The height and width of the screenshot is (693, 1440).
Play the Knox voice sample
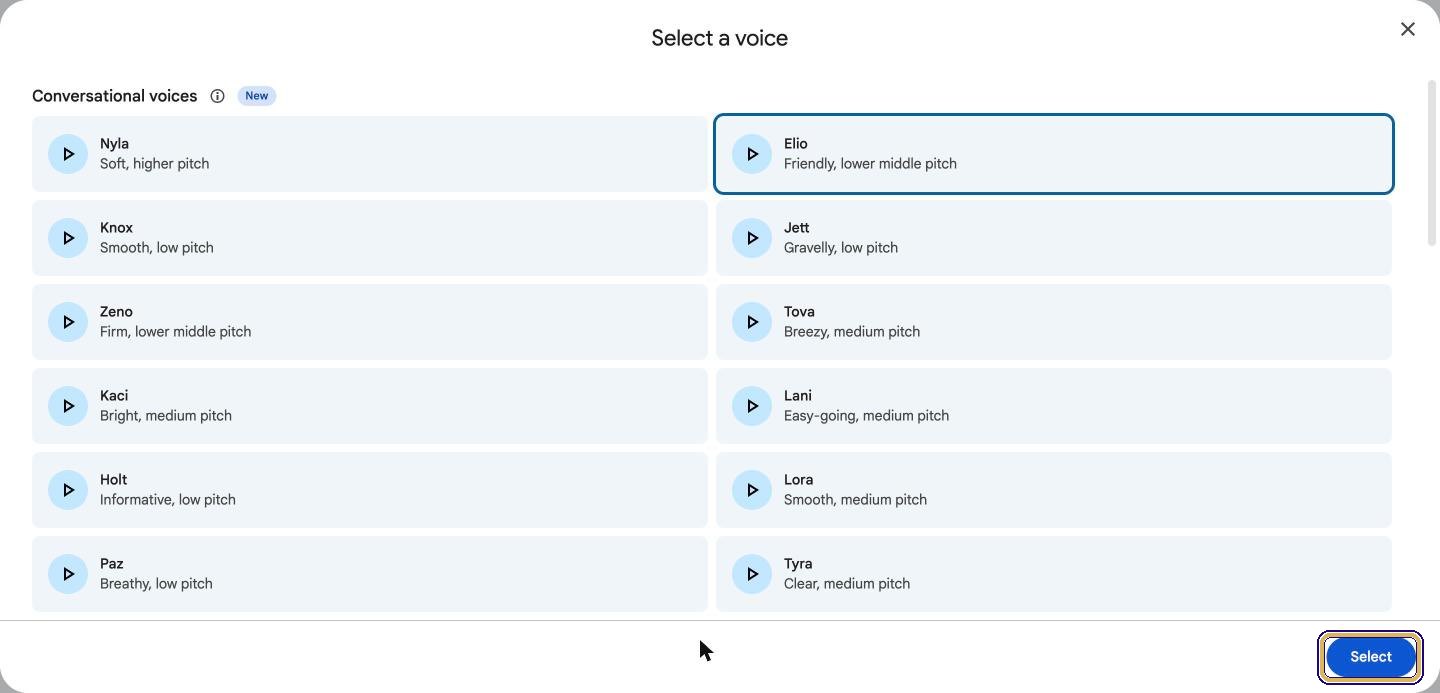[x=68, y=238]
